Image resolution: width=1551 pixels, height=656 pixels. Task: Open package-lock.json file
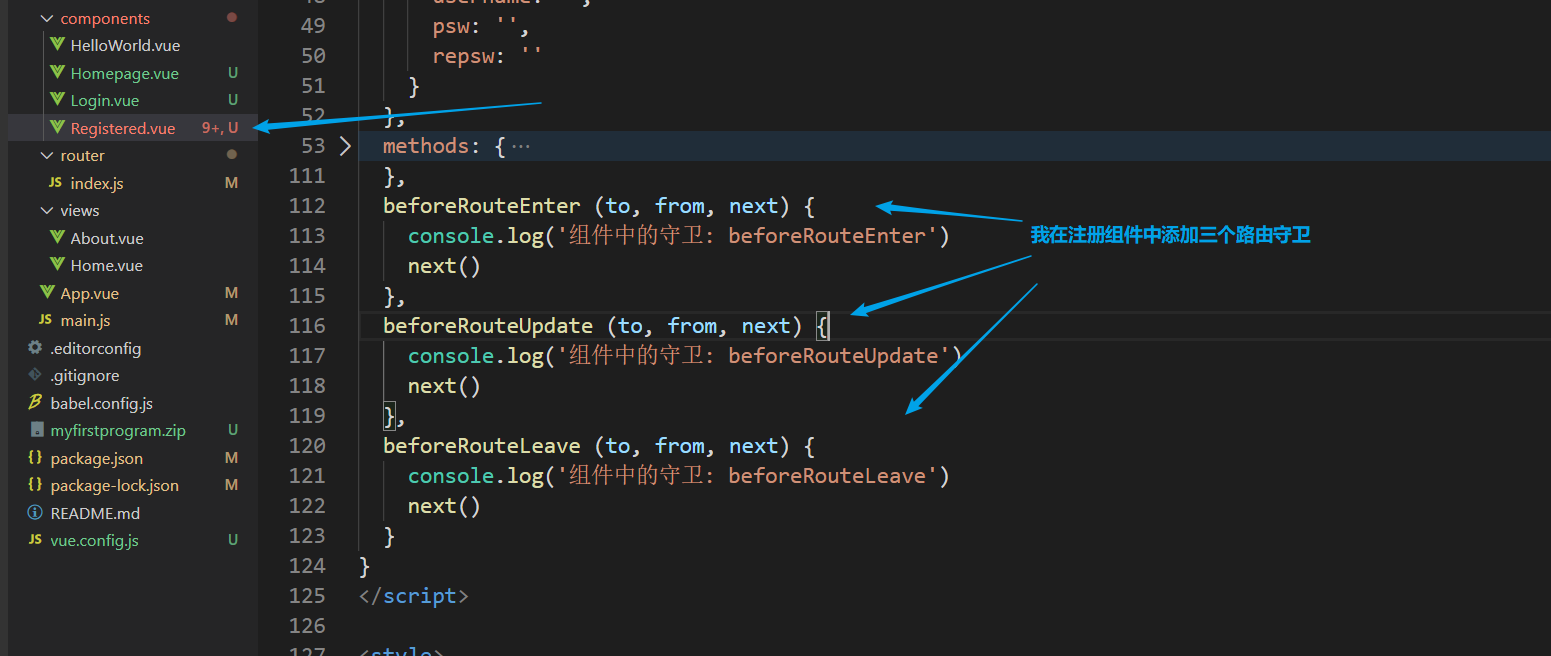tap(114, 486)
